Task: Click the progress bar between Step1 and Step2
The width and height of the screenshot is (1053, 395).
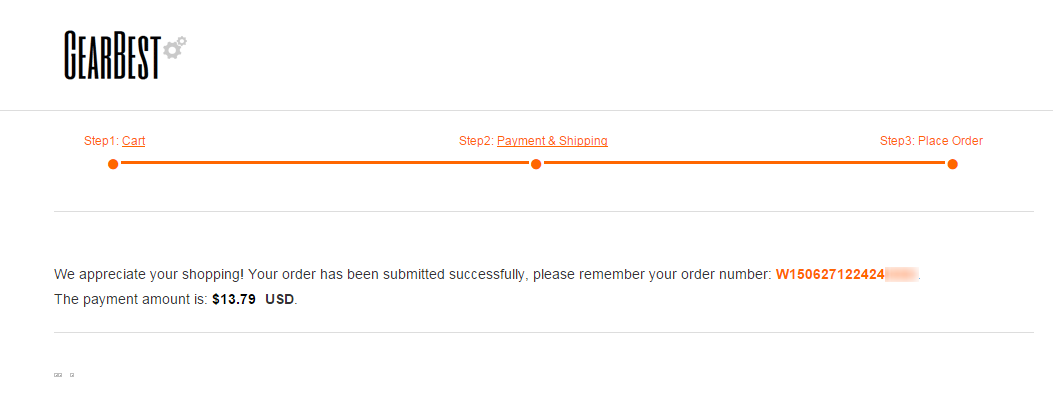Action: coord(324,163)
